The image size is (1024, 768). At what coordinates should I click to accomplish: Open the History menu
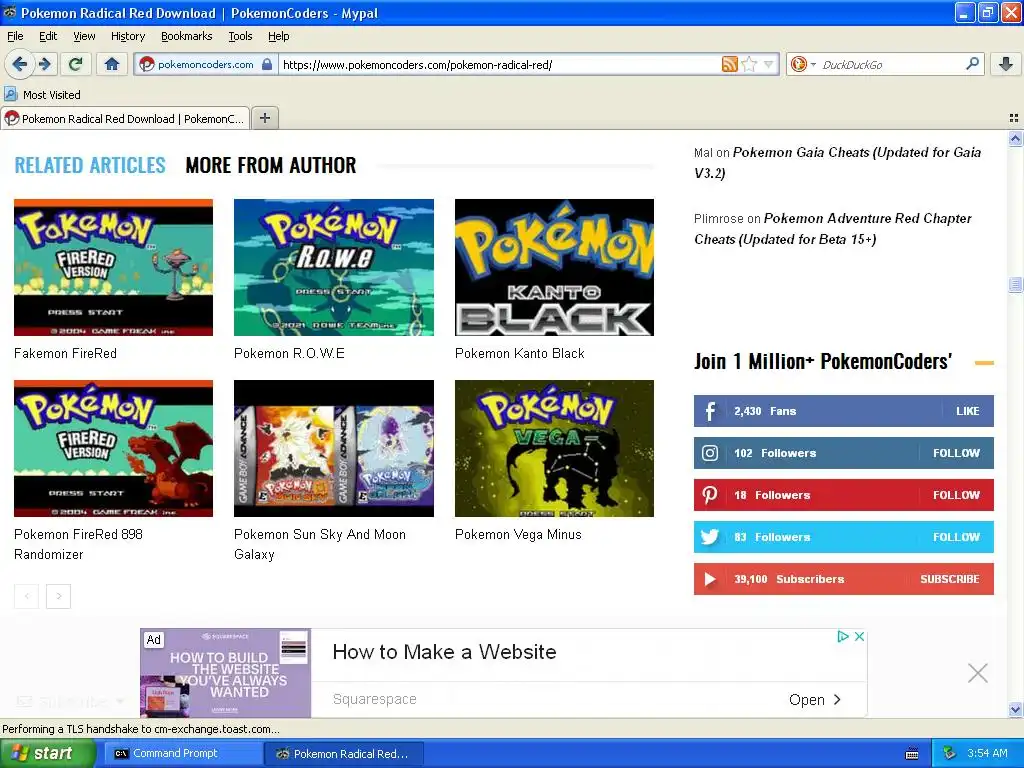127,36
